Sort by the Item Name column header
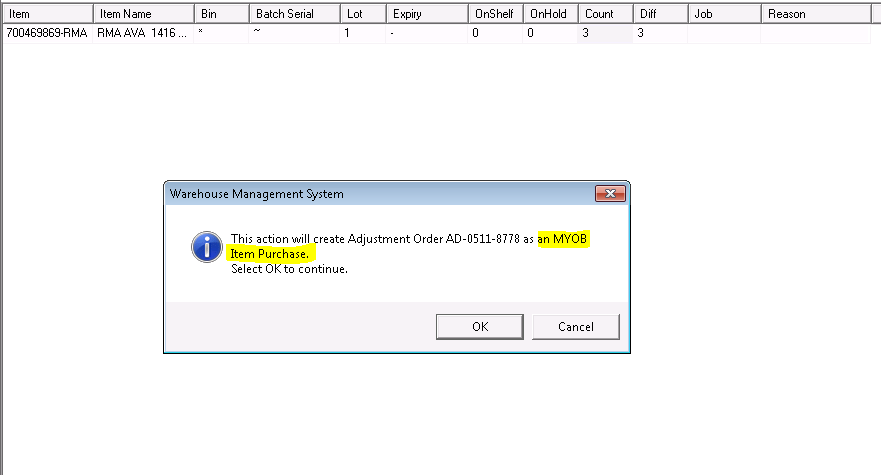This screenshot has height=475, width=881. 144,14
